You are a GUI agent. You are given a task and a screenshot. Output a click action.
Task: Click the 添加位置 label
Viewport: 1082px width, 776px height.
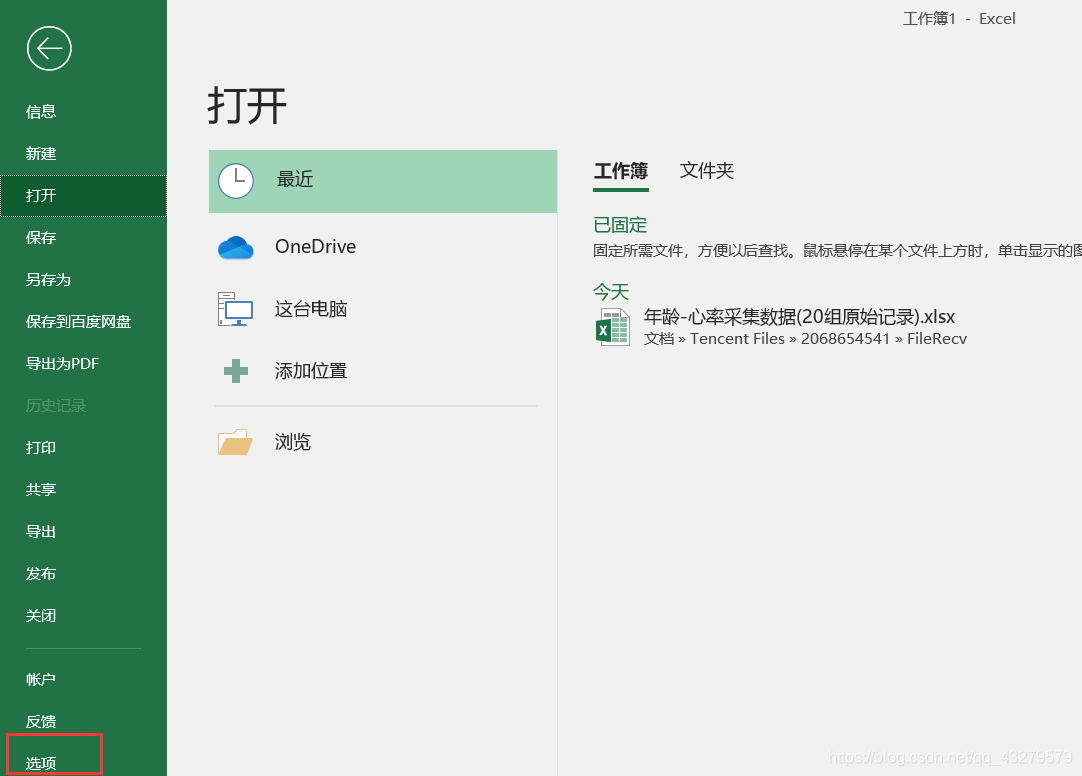click(x=311, y=371)
